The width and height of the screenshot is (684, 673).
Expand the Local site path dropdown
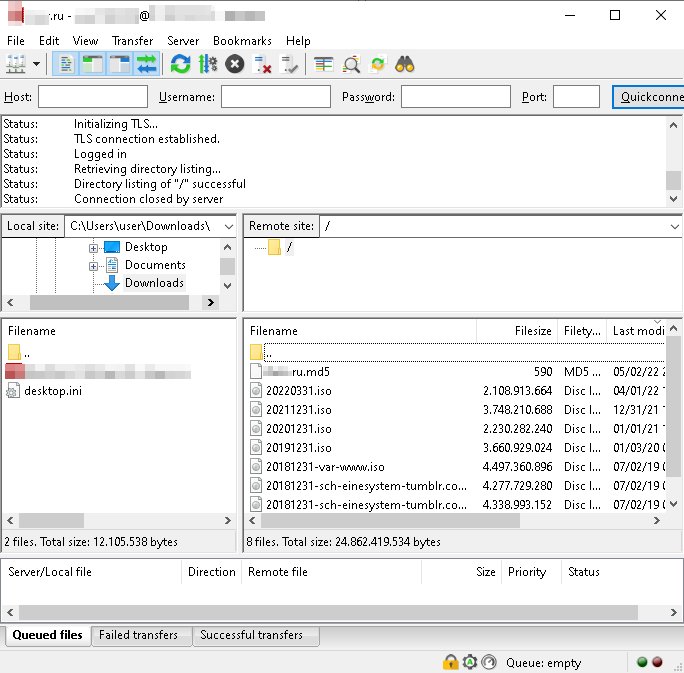[227, 226]
